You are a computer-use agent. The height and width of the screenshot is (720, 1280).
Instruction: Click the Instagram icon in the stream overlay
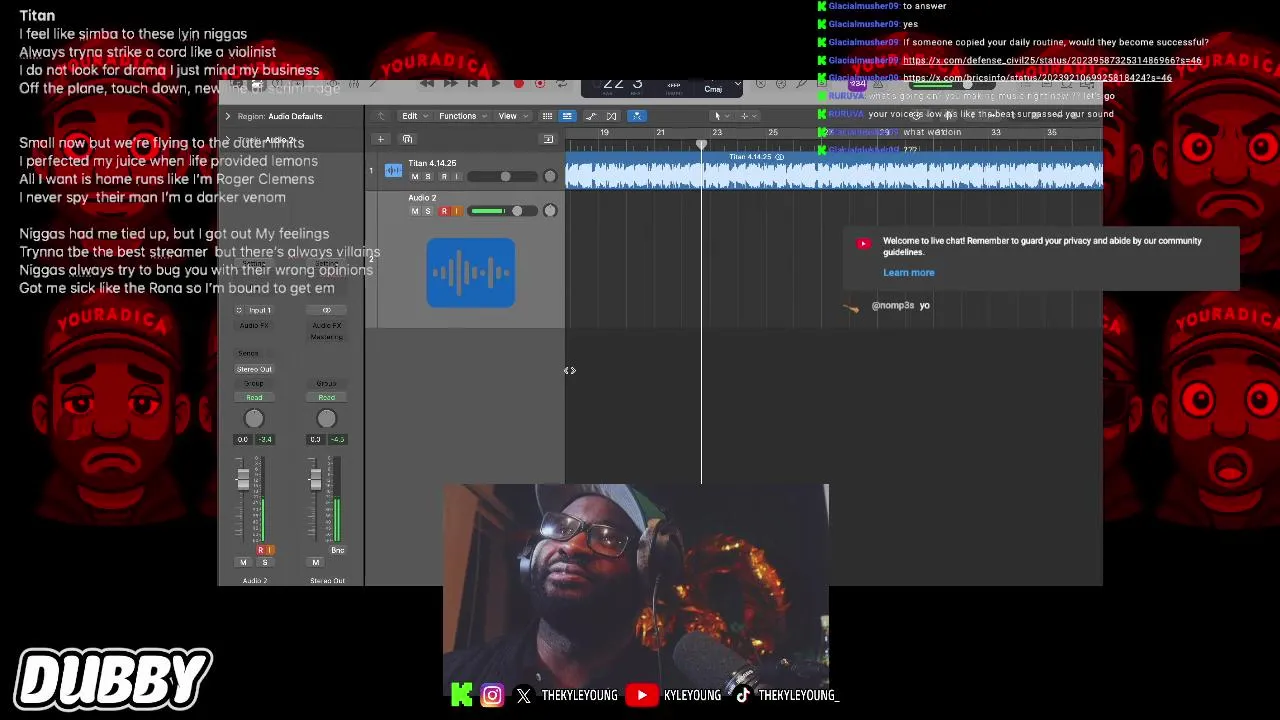pyautogui.click(x=492, y=695)
